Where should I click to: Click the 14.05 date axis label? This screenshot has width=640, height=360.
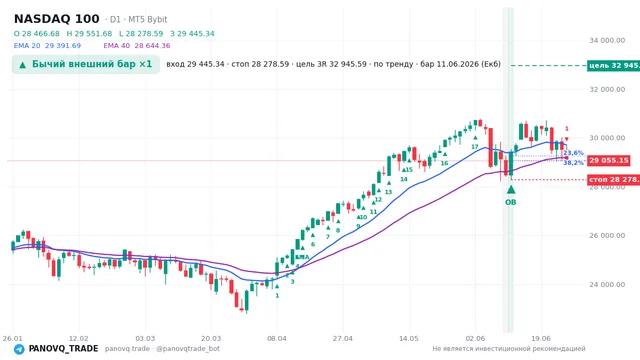tap(409, 338)
